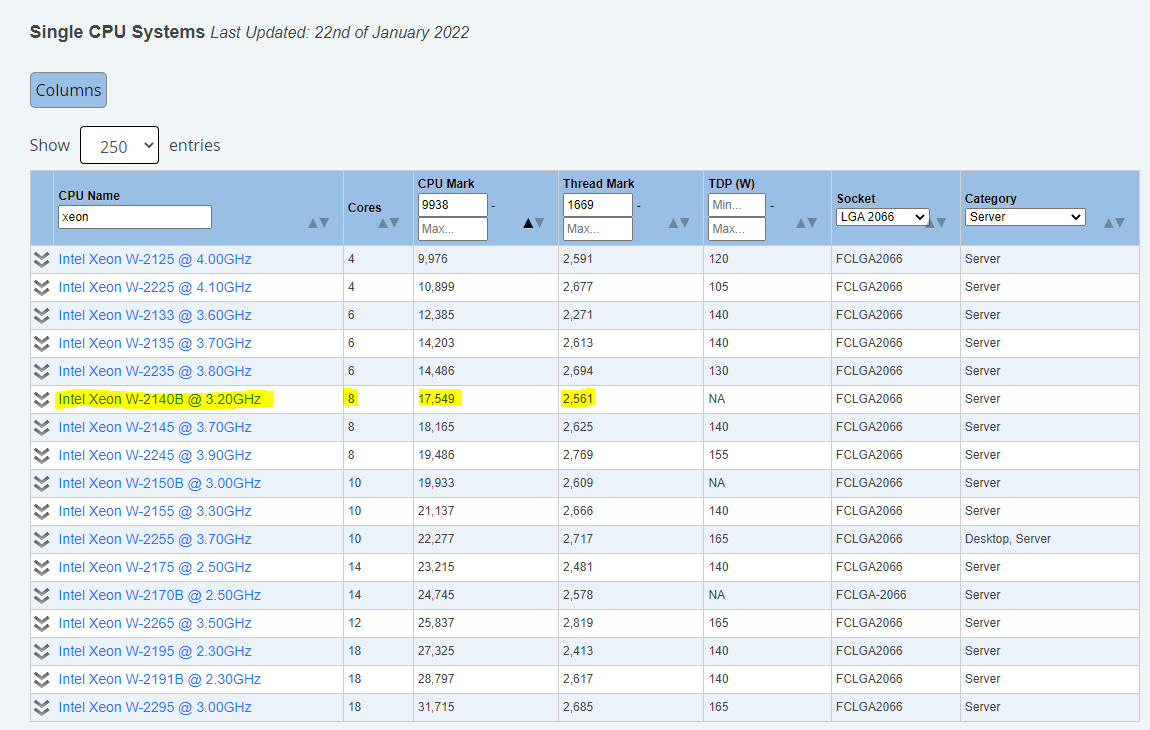Expand details for Intel Xeon W-2133 row
Viewport: 1150px width, 730px height.
coord(41,315)
